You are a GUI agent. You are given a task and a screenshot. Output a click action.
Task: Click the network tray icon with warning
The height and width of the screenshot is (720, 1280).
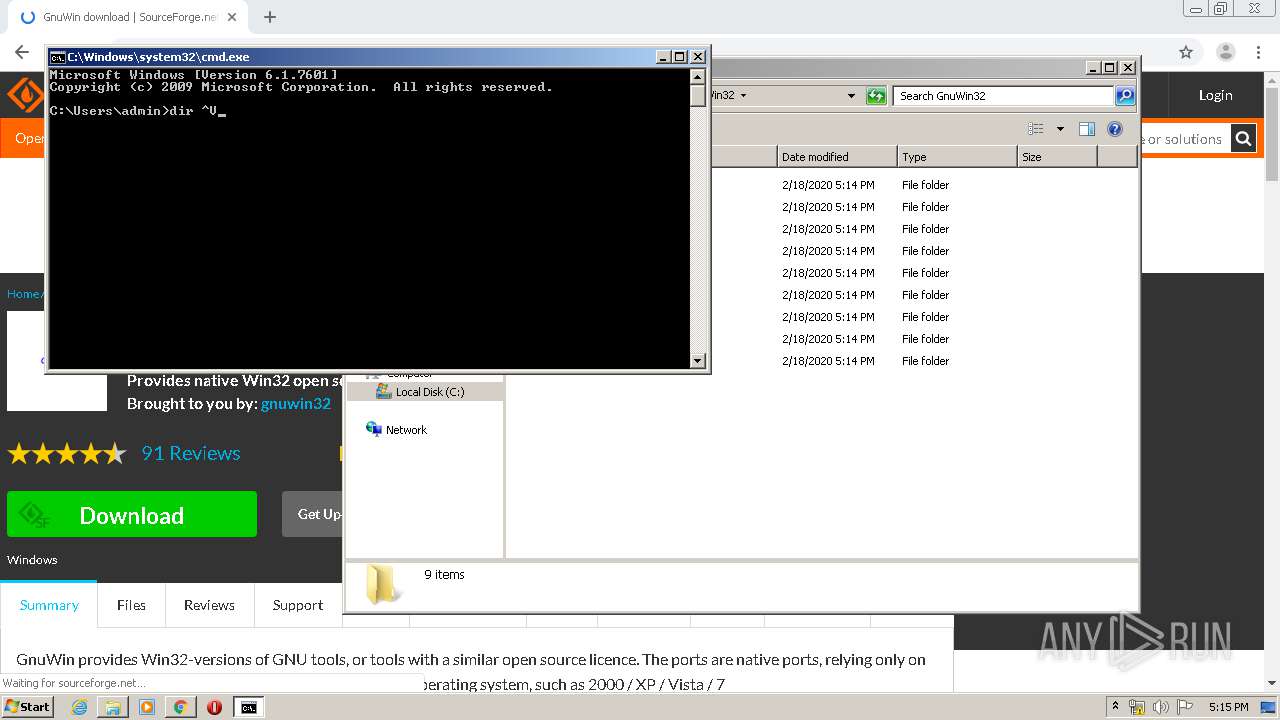[1137, 707]
